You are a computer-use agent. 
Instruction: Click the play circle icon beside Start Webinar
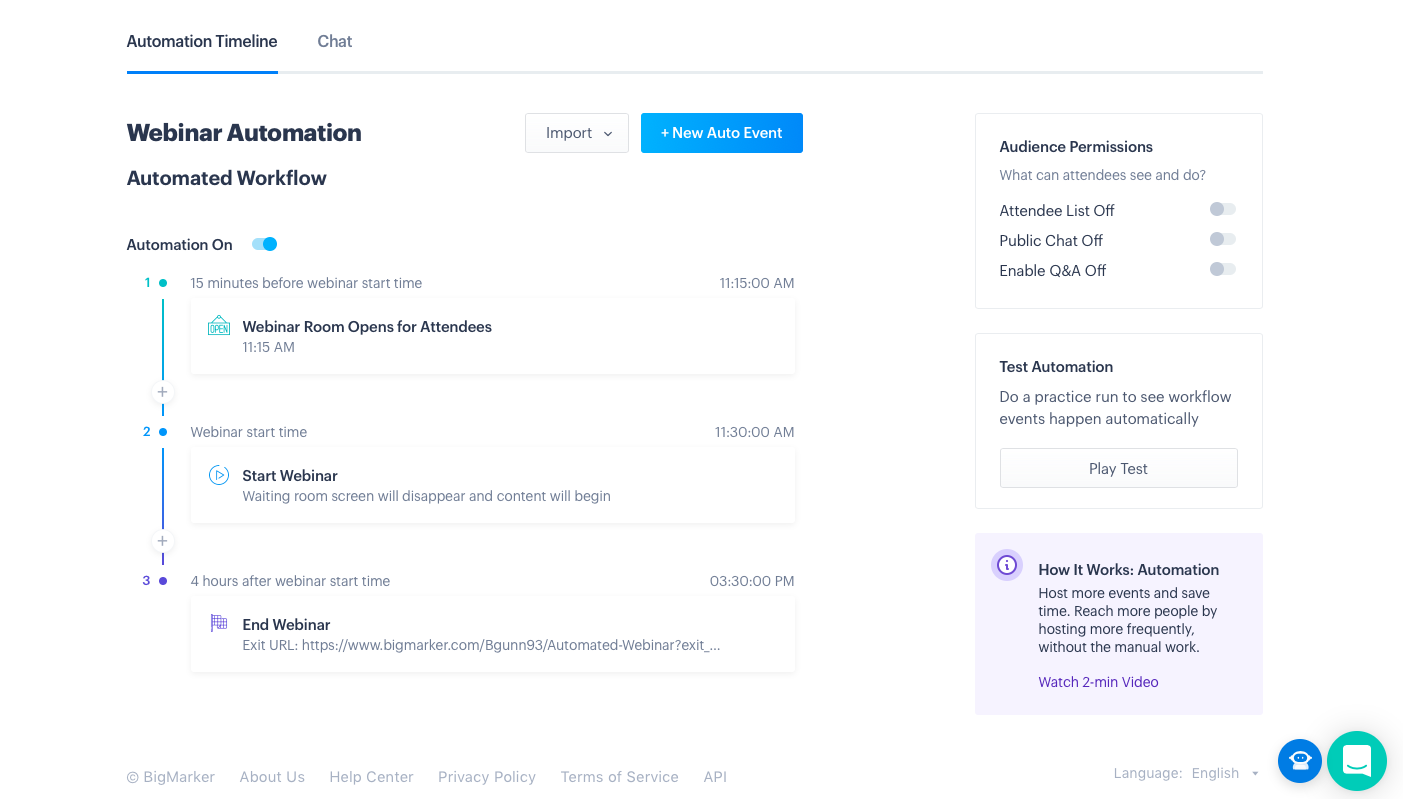click(219, 475)
